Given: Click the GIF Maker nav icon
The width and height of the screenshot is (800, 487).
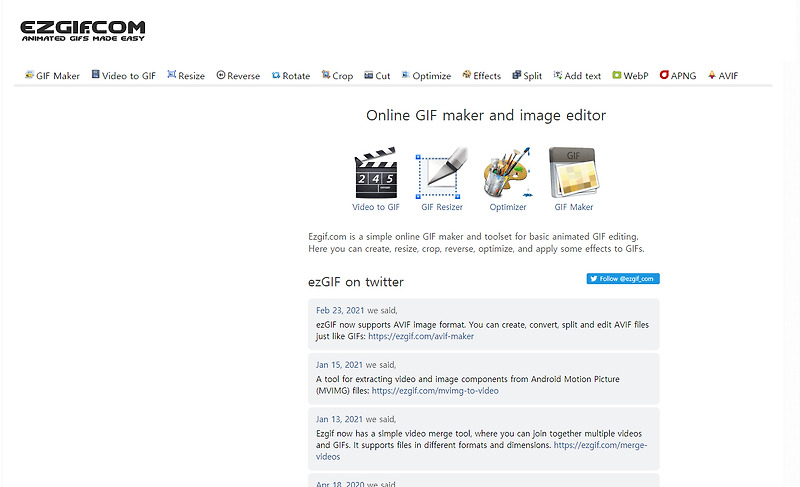Looking at the screenshot, I should 29,75.
